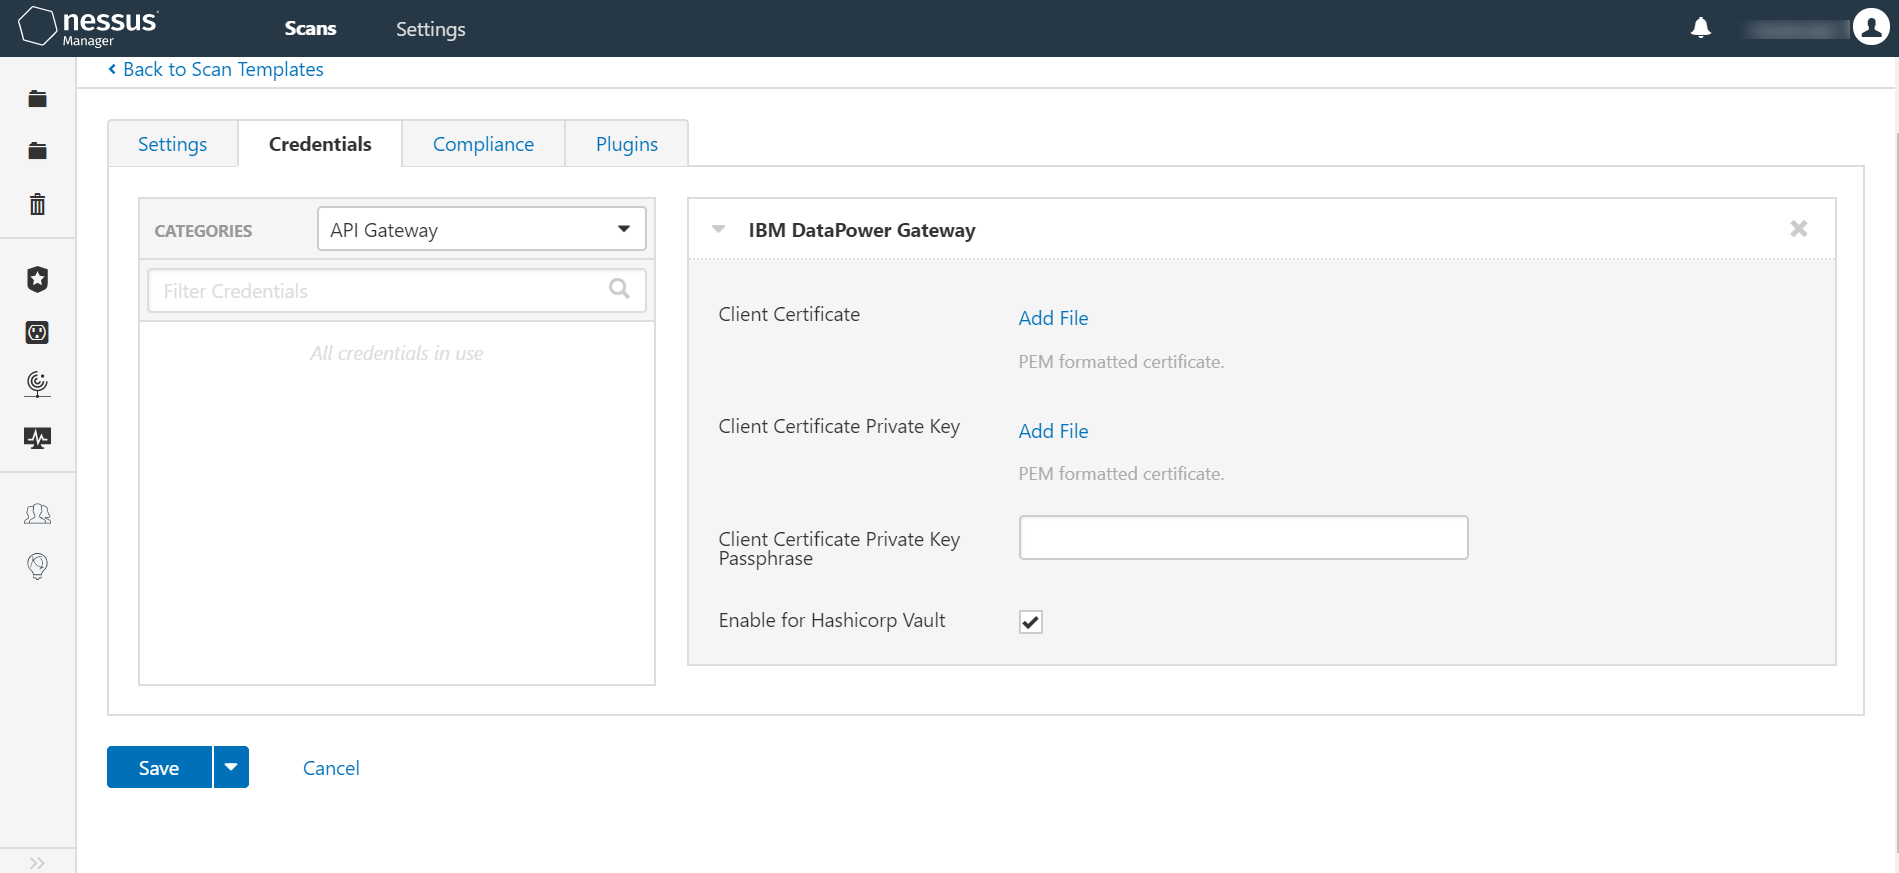This screenshot has height=873, width=1899.
Task: Open the plug outlet Plugin Rules icon
Action: click(x=38, y=332)
